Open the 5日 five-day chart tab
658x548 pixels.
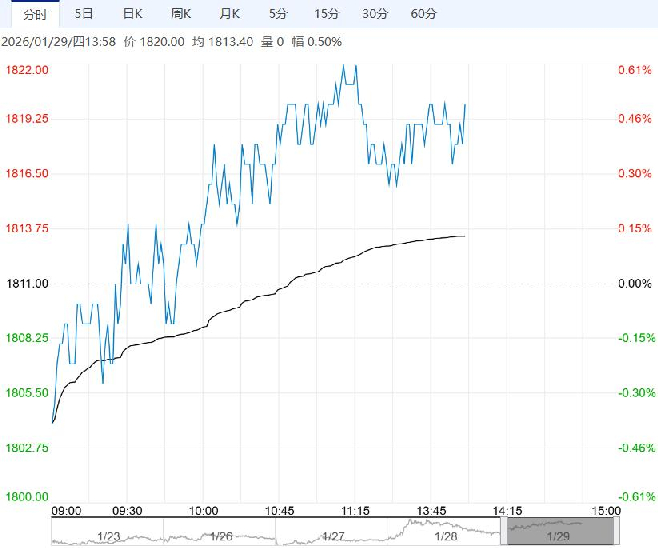84,14
